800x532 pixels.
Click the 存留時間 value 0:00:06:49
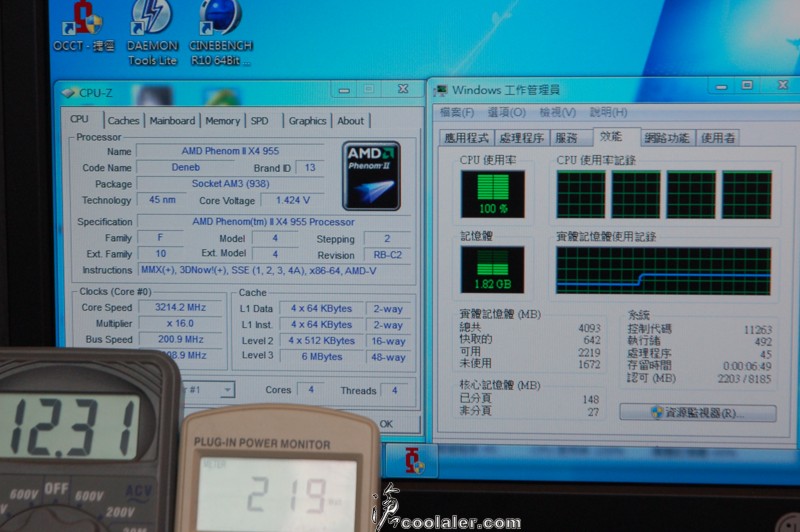coord(747,366)
